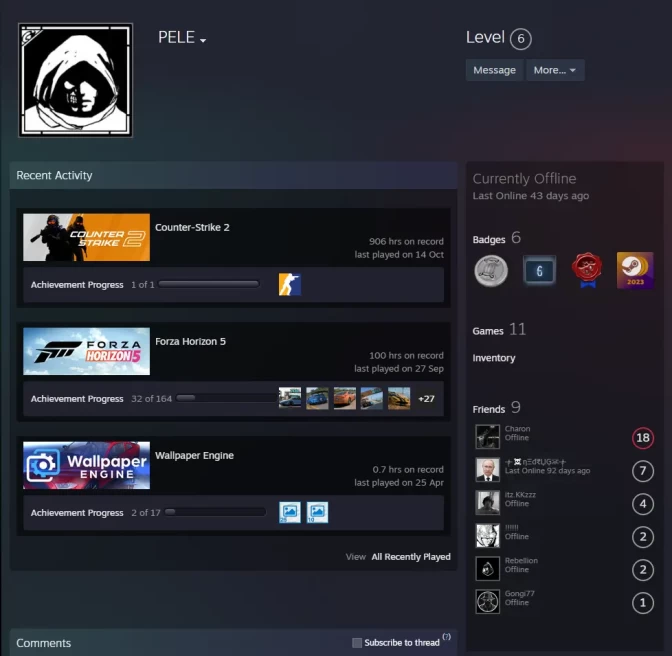Click the Forza Horizon 5 banner image
The image size is (672, 656).
point(87,351)
